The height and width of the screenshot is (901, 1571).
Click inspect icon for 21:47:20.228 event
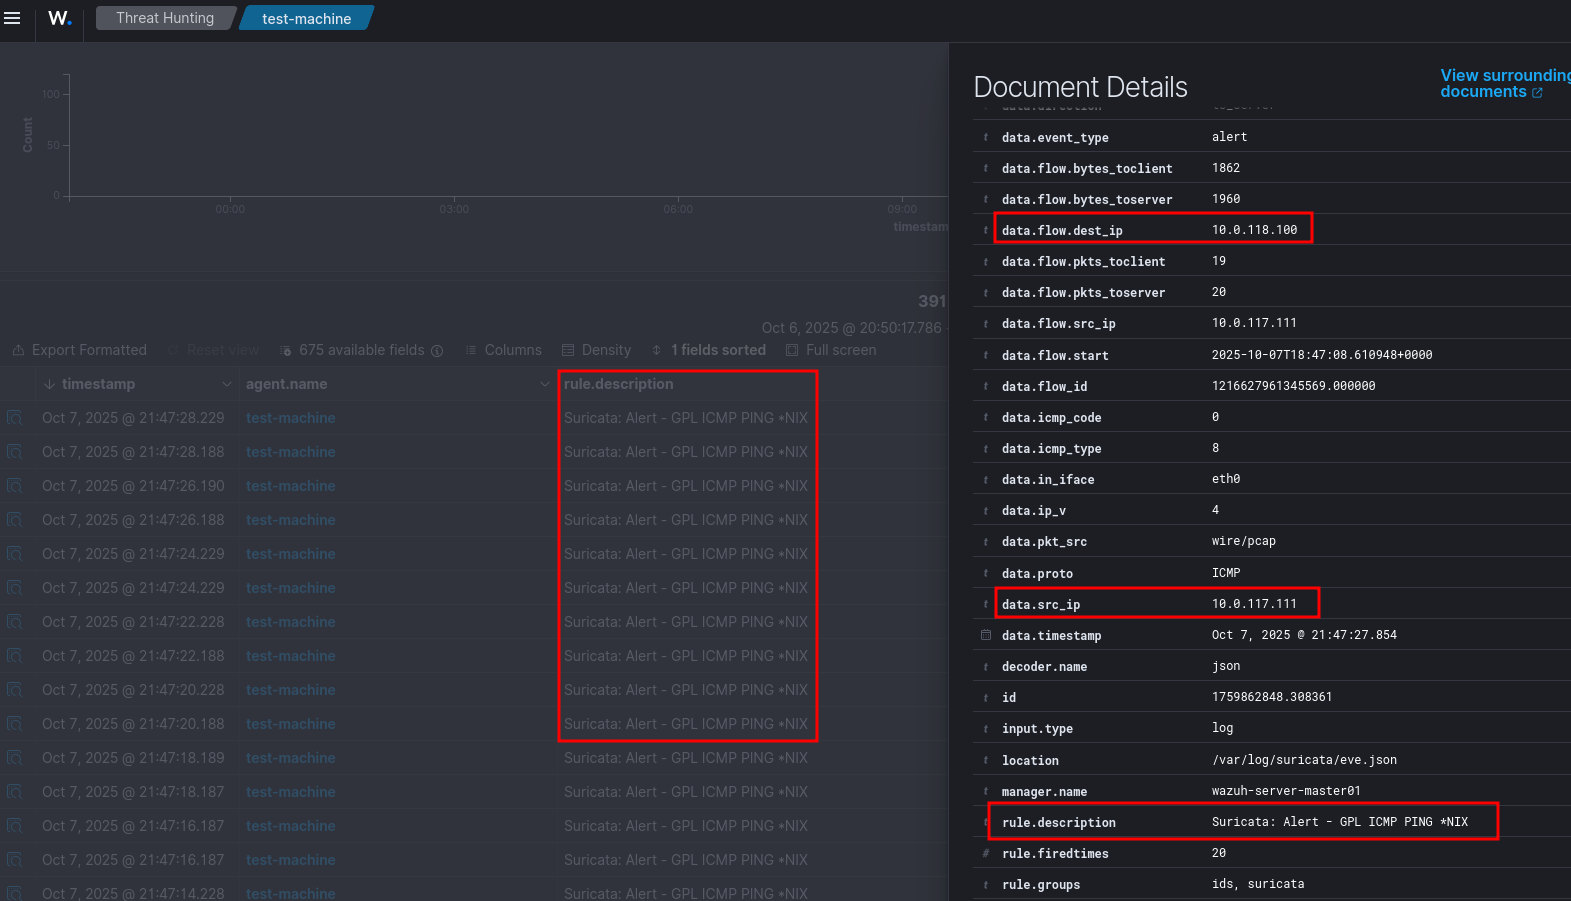pos(14,690)
